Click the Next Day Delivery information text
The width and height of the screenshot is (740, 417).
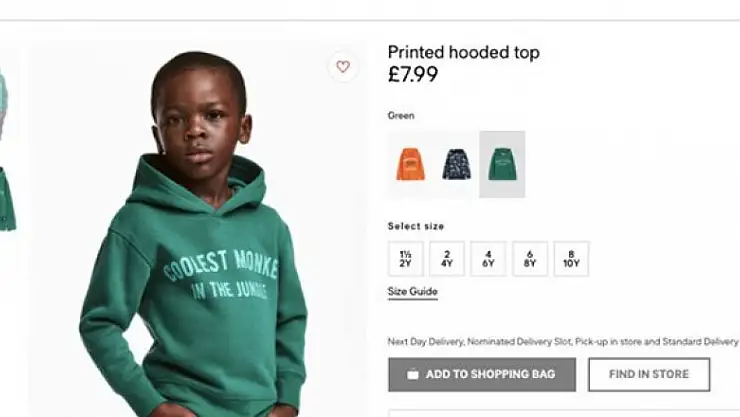point(562,342)
